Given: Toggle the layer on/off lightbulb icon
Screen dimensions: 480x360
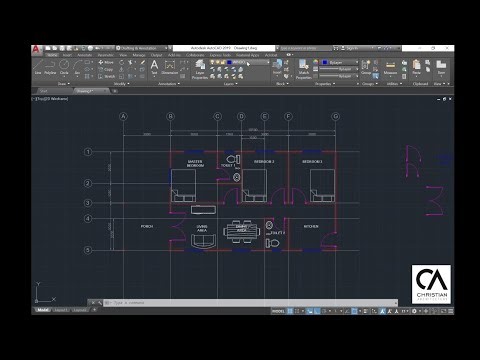Looking at the screenshot, I should tap(212, 62).
